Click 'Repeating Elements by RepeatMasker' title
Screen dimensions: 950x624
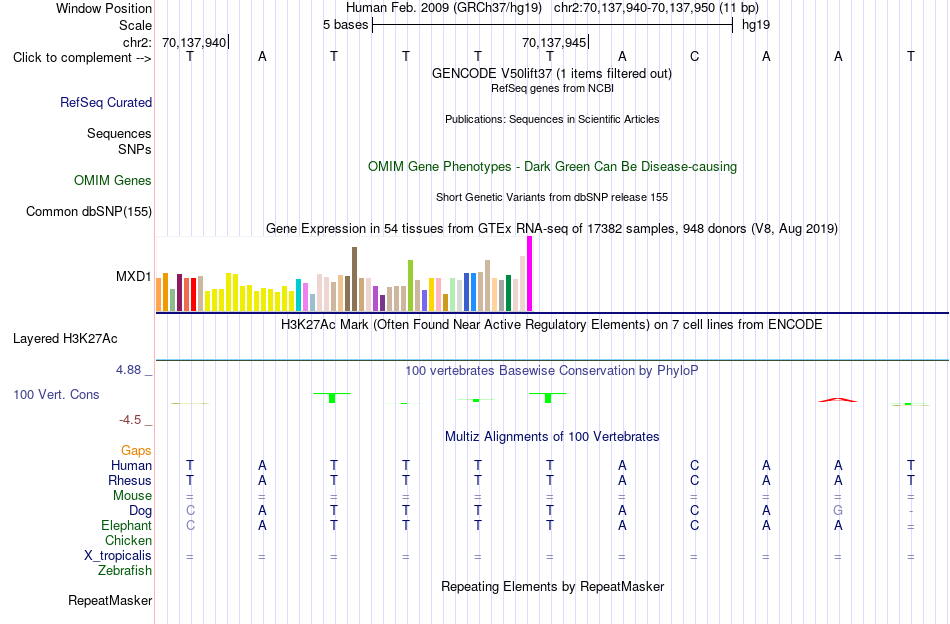point(553,586)
